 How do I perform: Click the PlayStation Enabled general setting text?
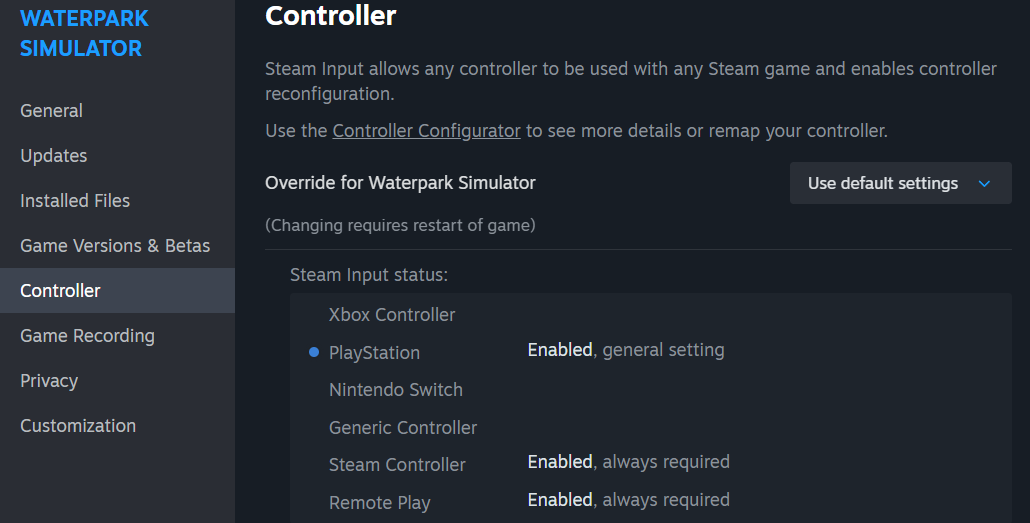tap(625, 350)
